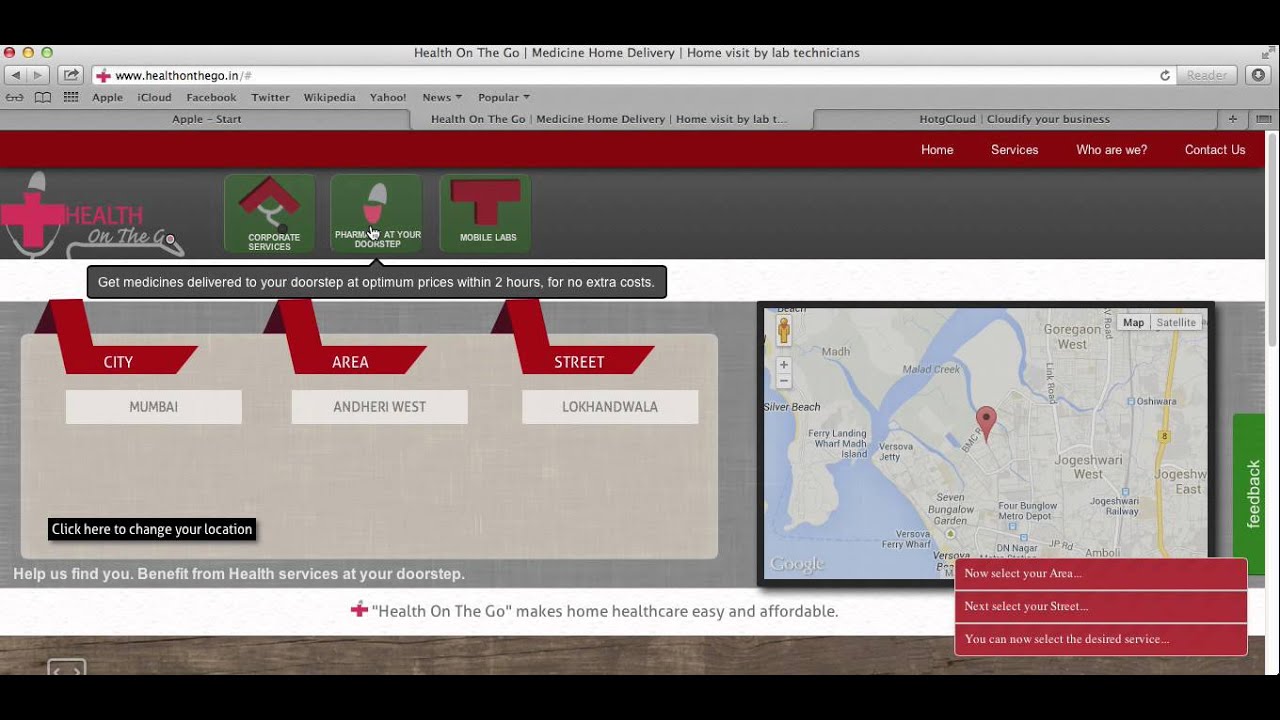Open the Twitter bookmark link
The image size is (1280, 720).
[x=270, y=97]
